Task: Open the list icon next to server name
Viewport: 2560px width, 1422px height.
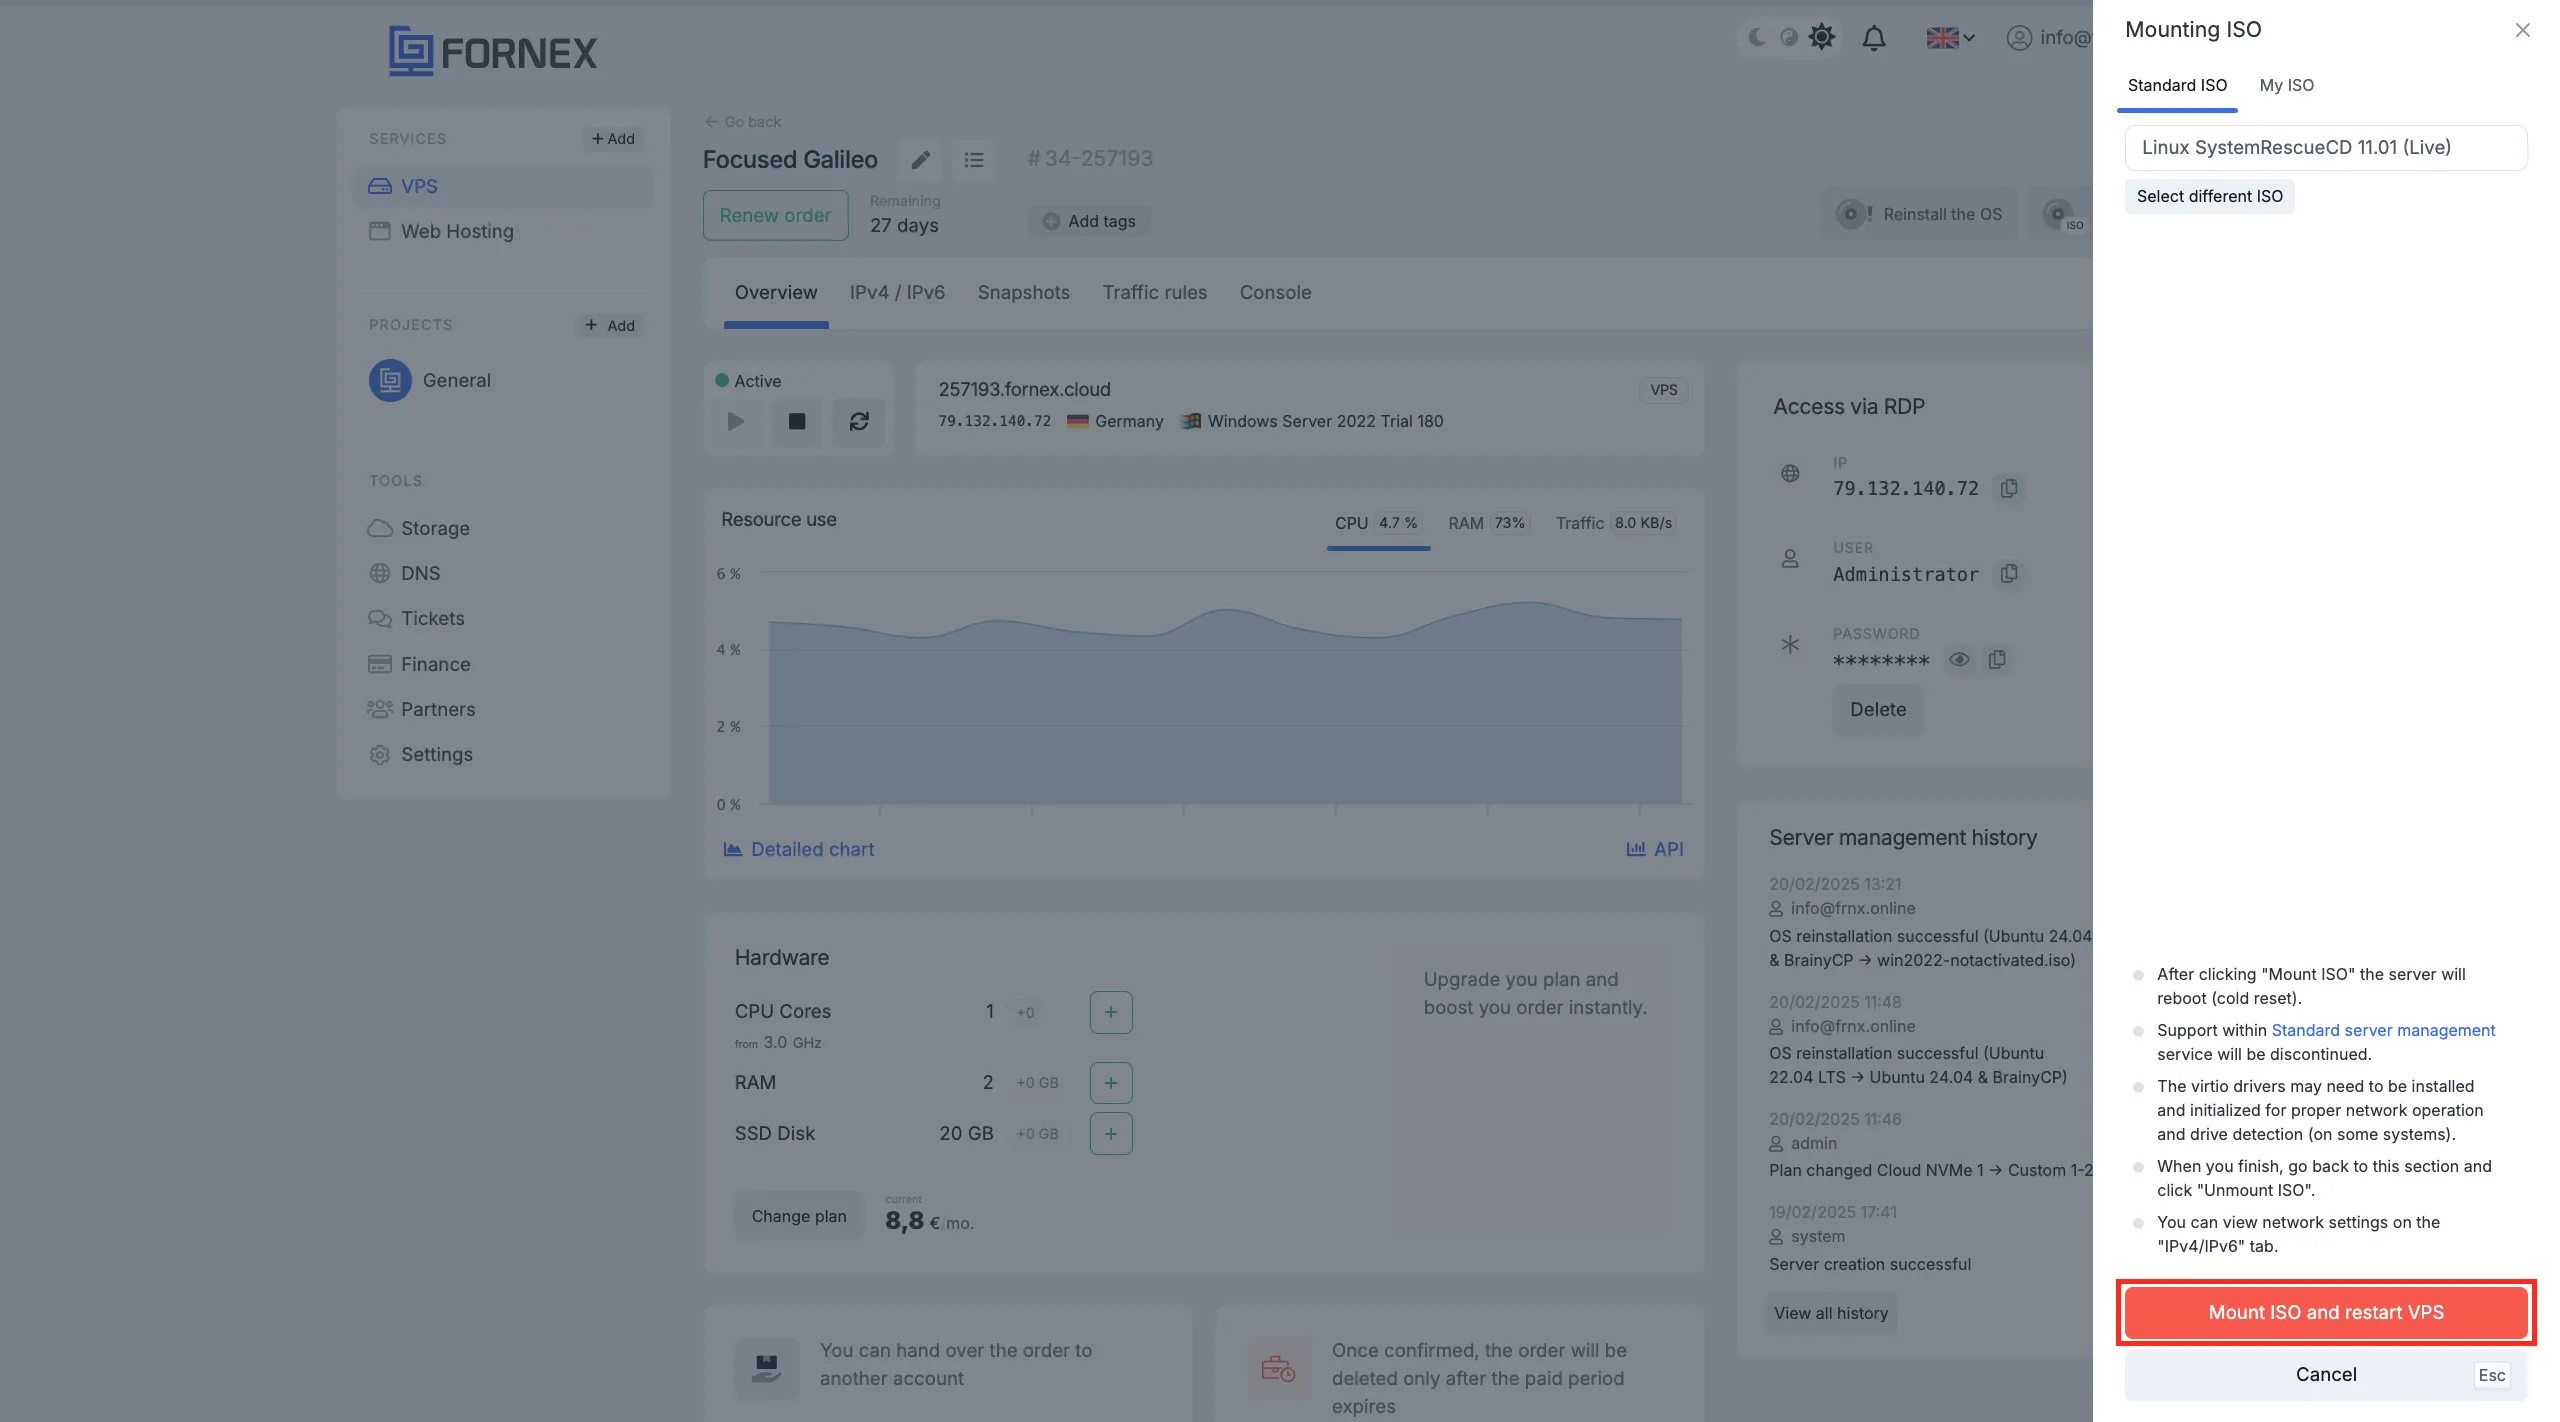Action: 973,160
